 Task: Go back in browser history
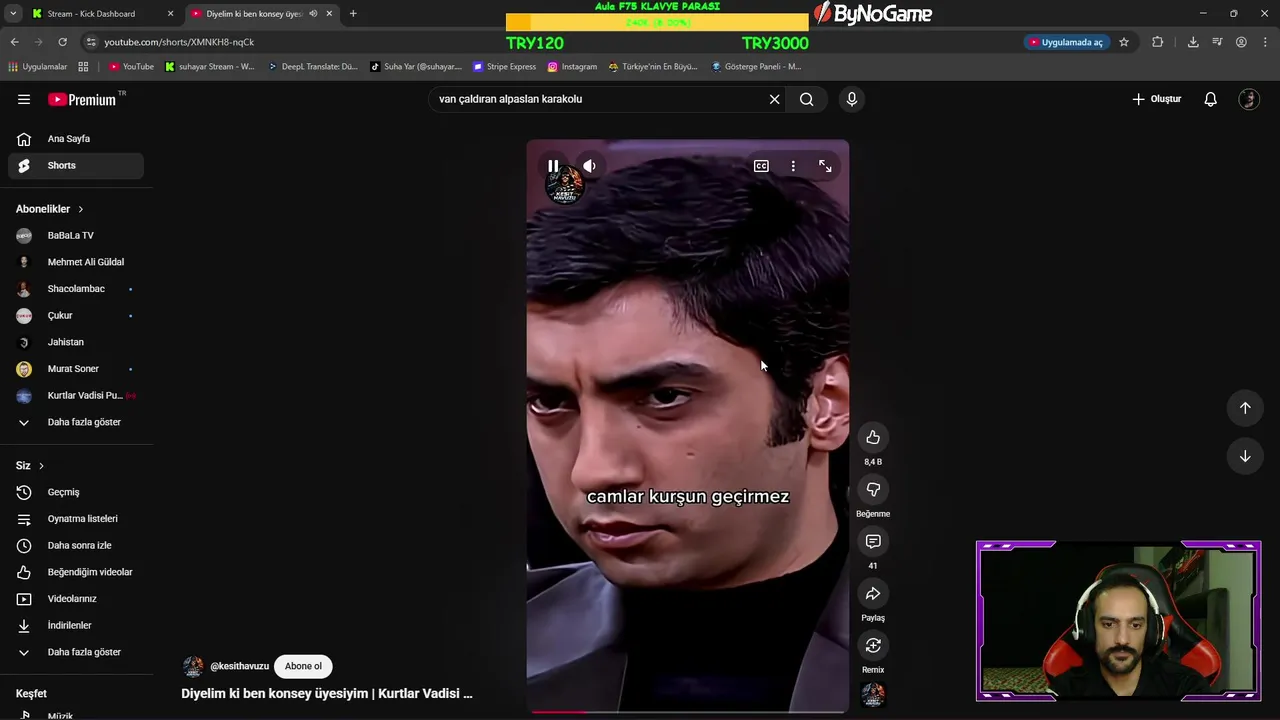point(14,42)
